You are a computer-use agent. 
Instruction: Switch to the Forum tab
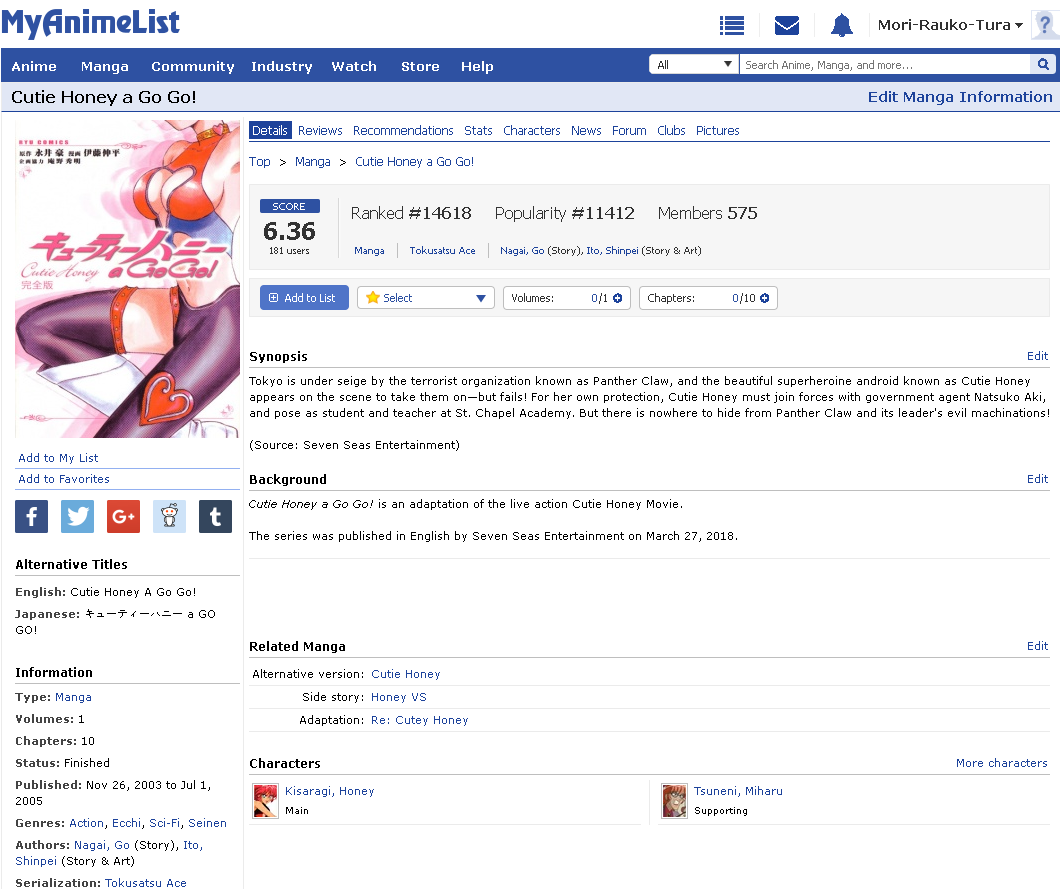629,130
